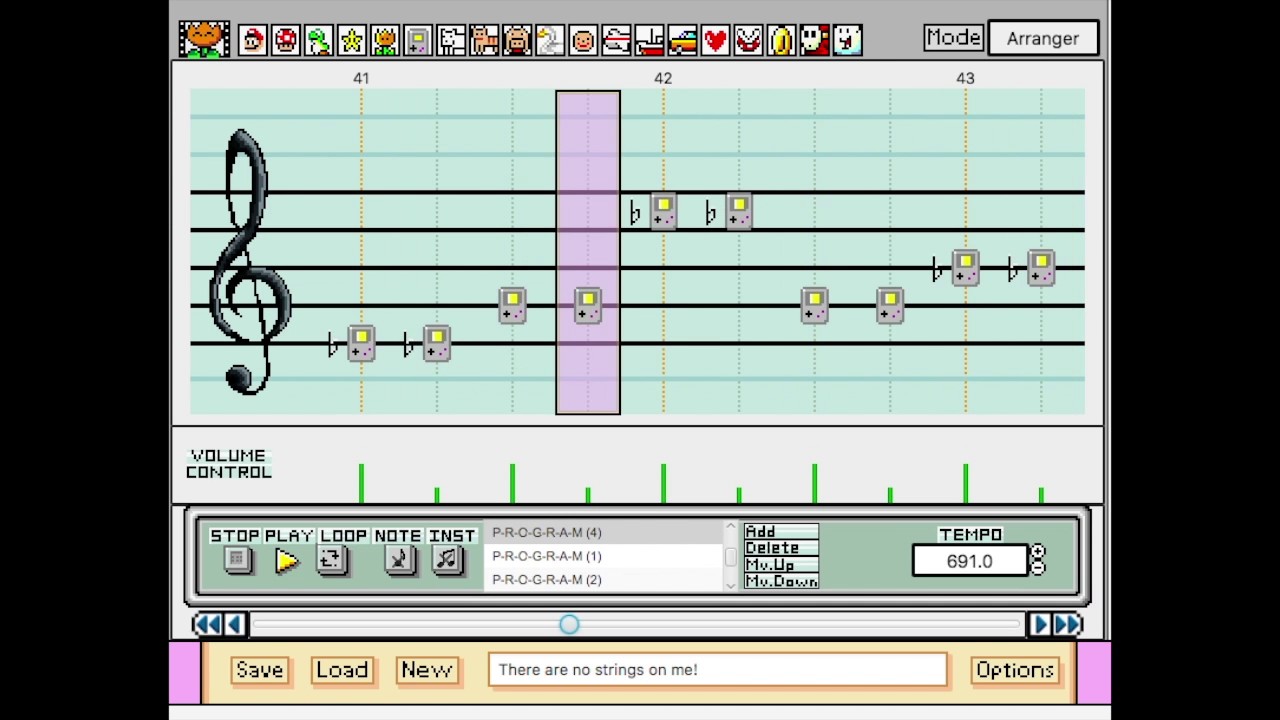1280x720 pixels.
Task: Select the Dog instrument icon
Action: pyautogui.click(x=451, y=40)
